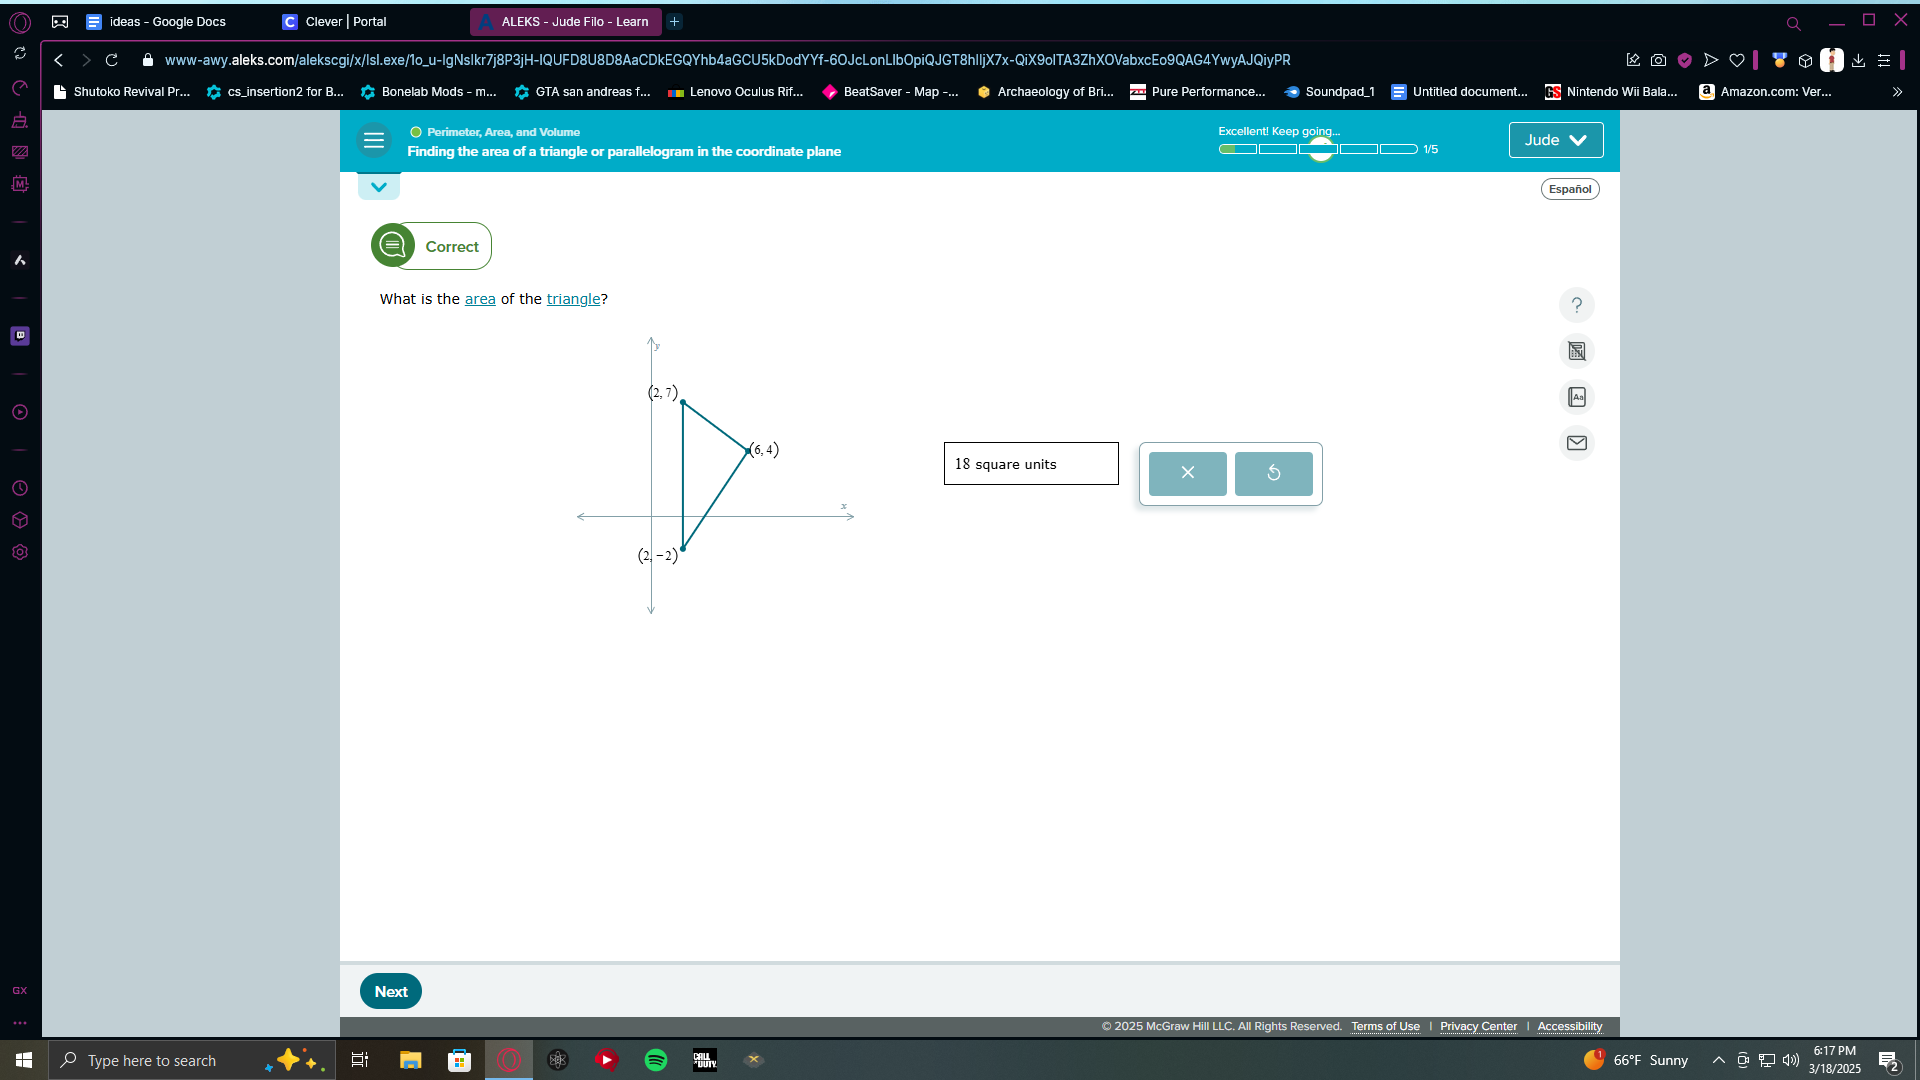Viewport: 1920px width, 1080px height.
Task: Click the progress bar indicator
Action: (x=1317, y=149)
